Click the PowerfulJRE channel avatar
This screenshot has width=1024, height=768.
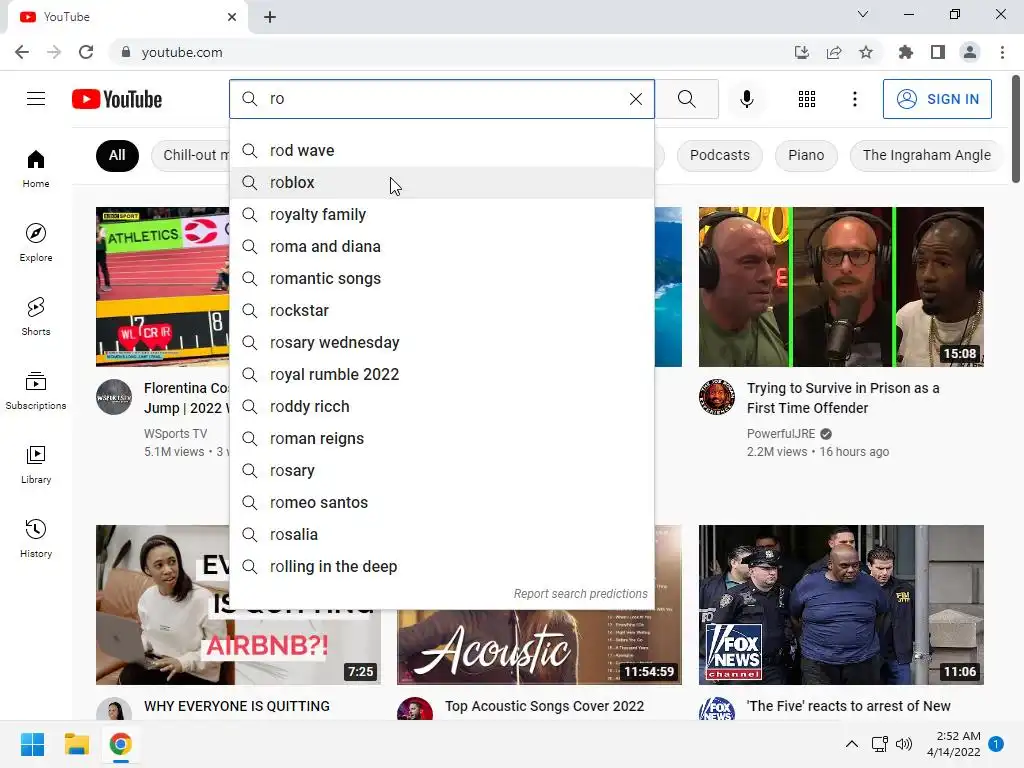(717, 397)
